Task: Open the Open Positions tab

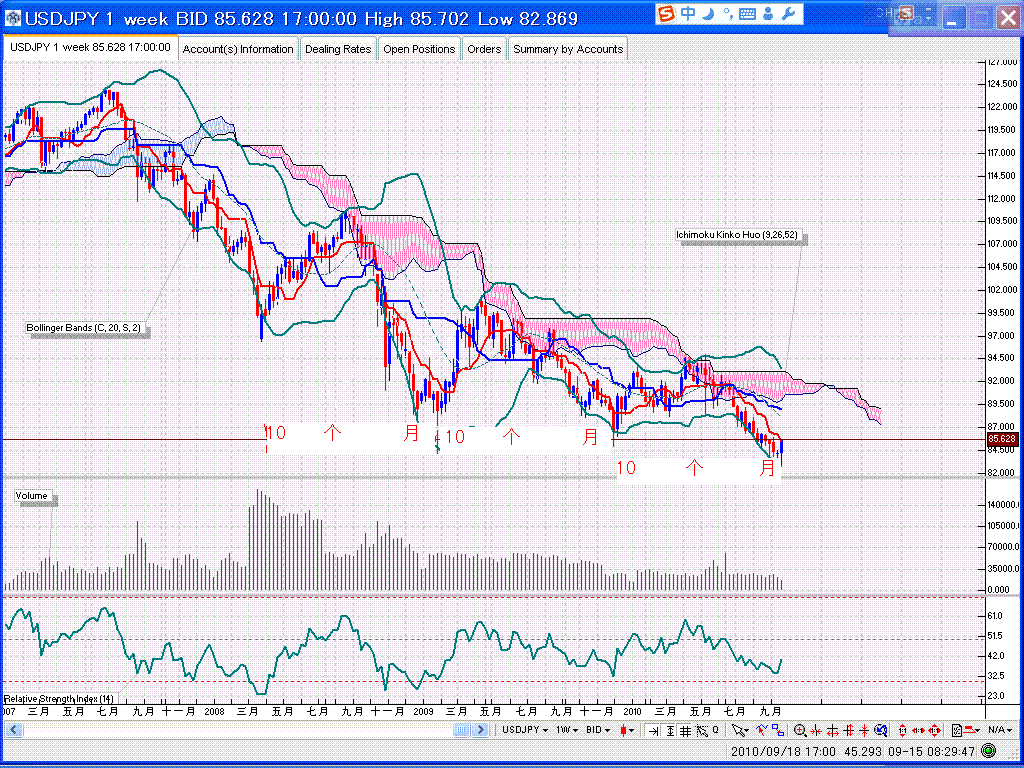Action: click(419, 49)
